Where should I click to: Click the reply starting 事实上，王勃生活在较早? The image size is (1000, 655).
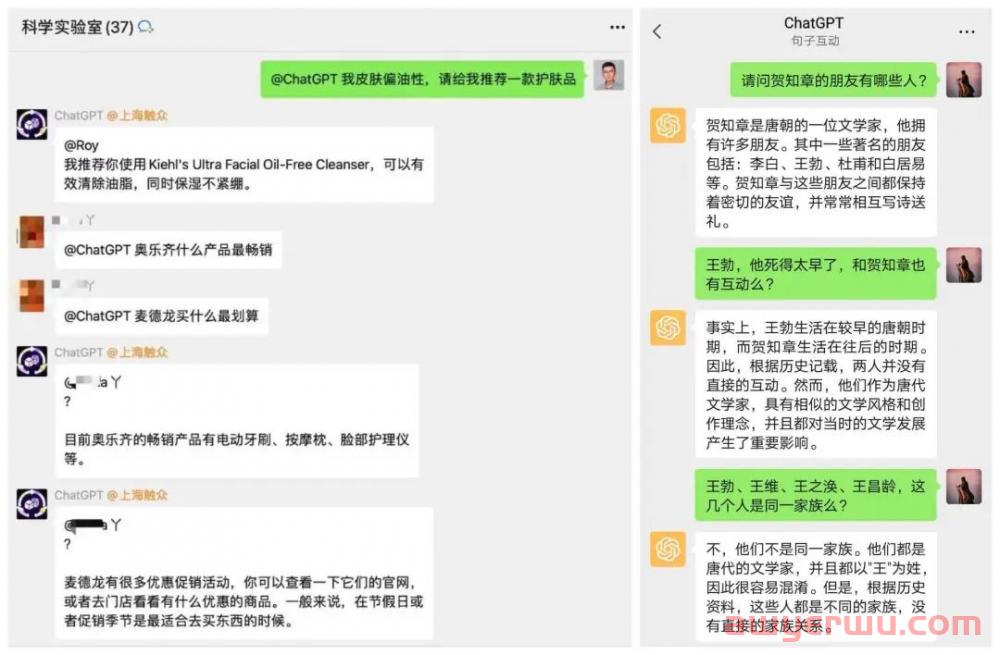[816, 384]
